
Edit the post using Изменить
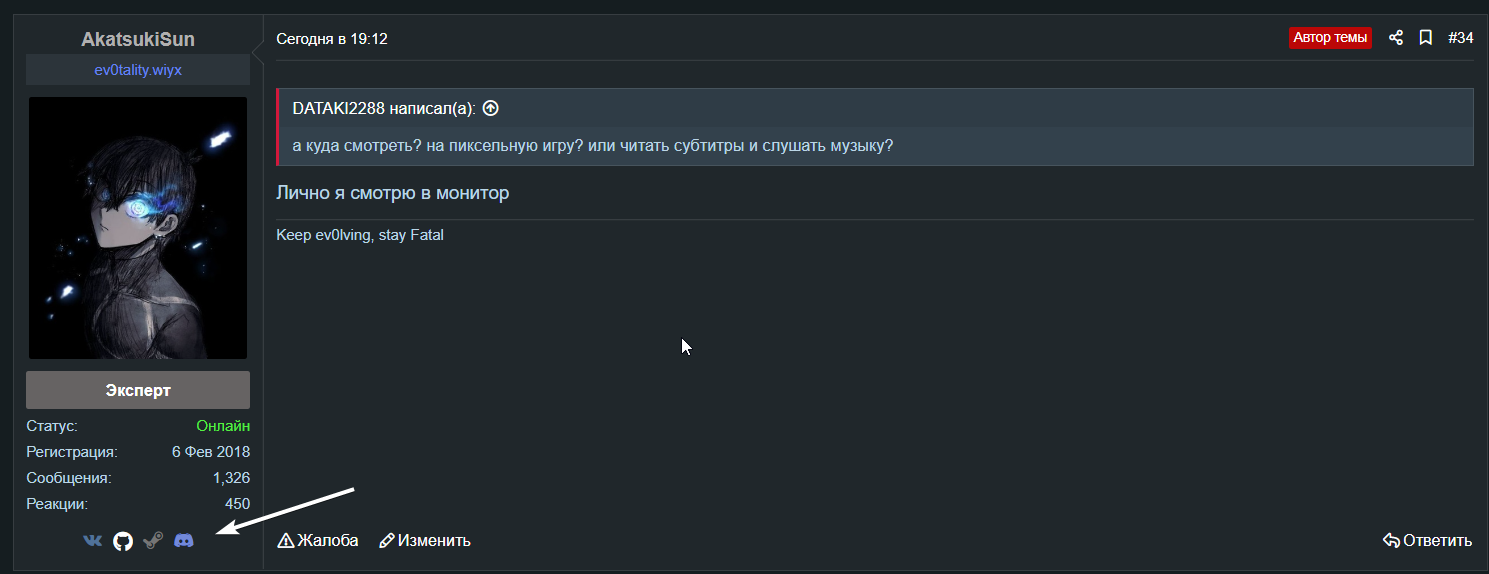click(434, 541)
